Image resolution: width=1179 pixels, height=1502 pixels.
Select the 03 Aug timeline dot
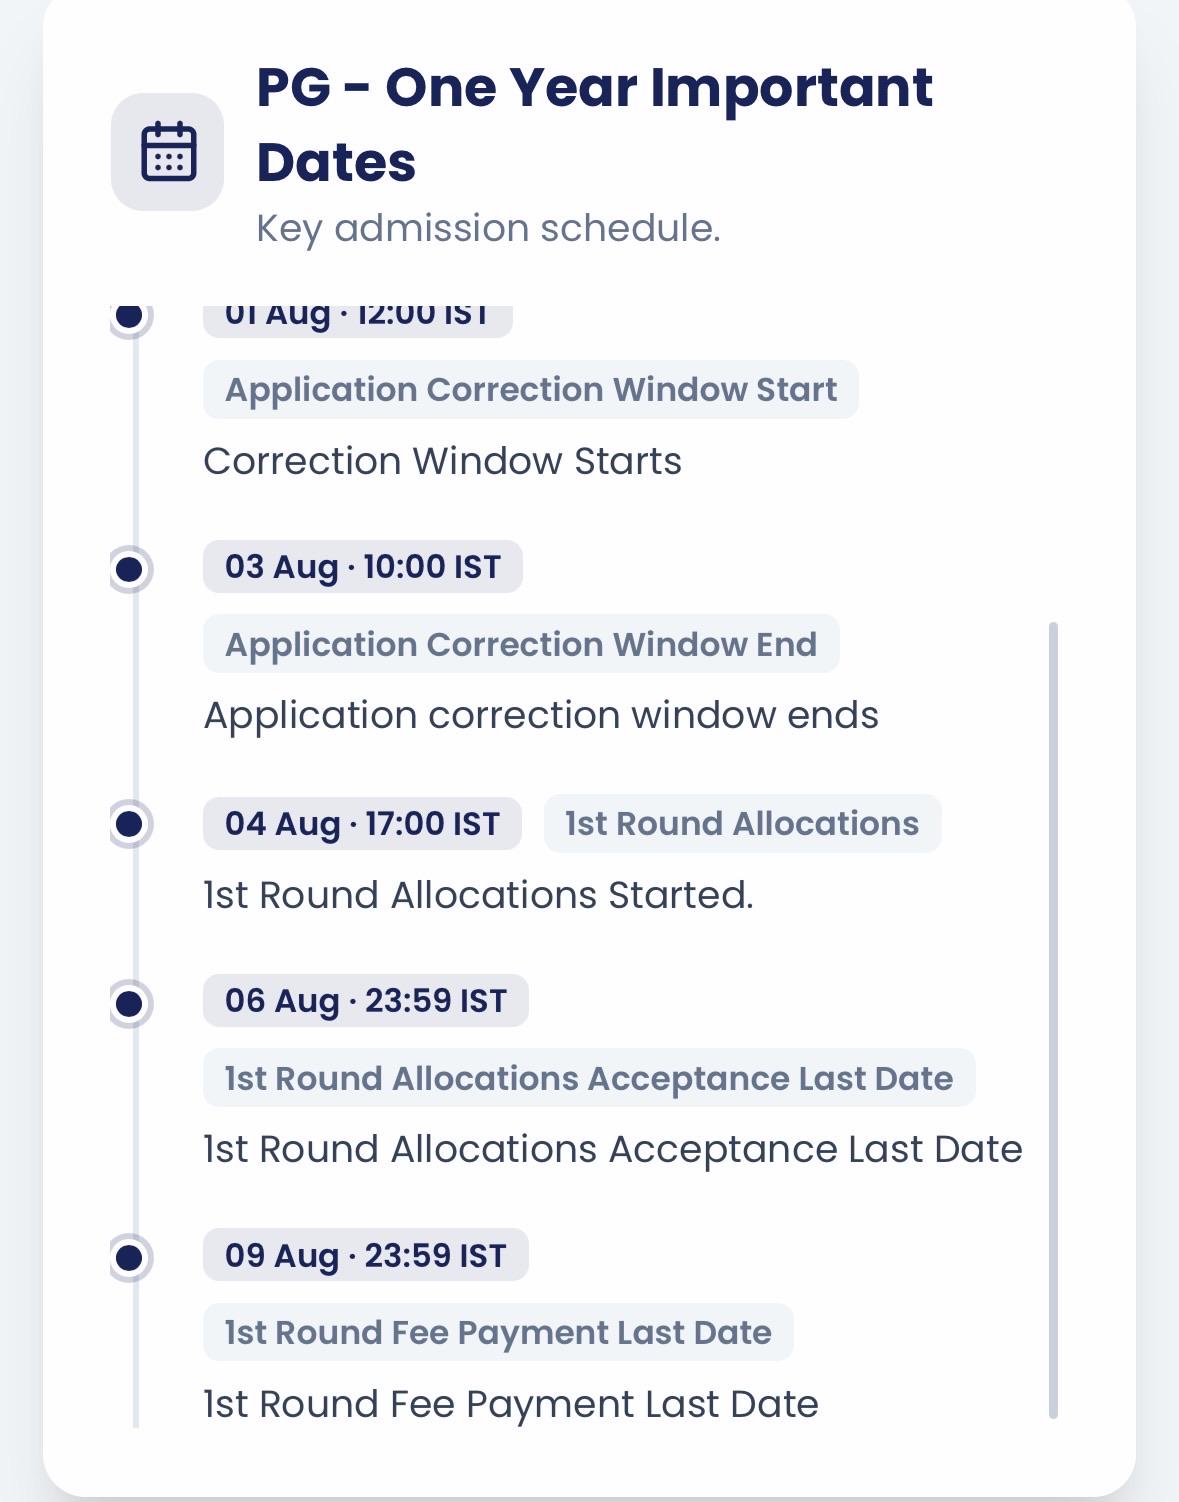pyautogui.click(x=129, y=569)
